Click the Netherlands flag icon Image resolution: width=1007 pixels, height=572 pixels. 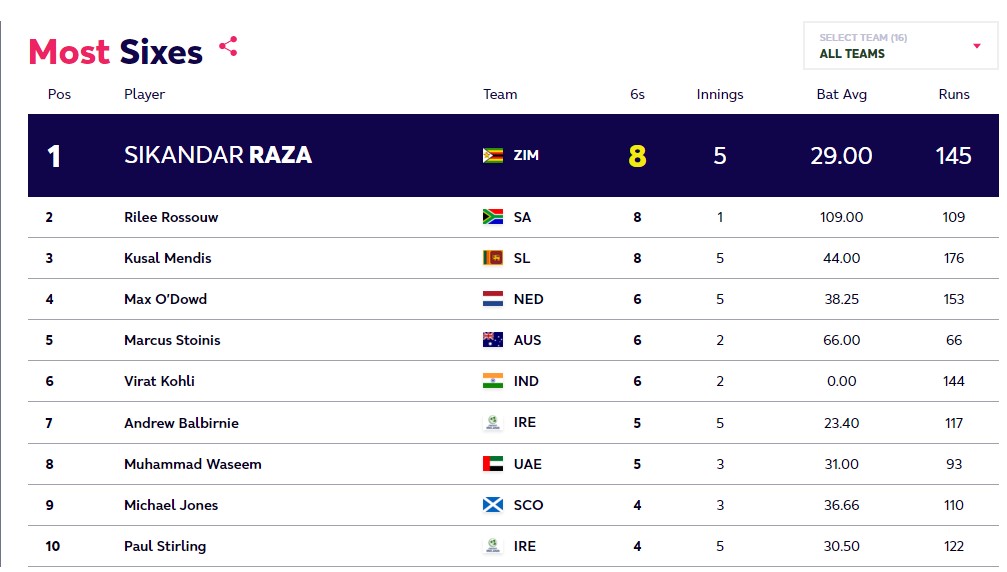[x=493, y=299]
